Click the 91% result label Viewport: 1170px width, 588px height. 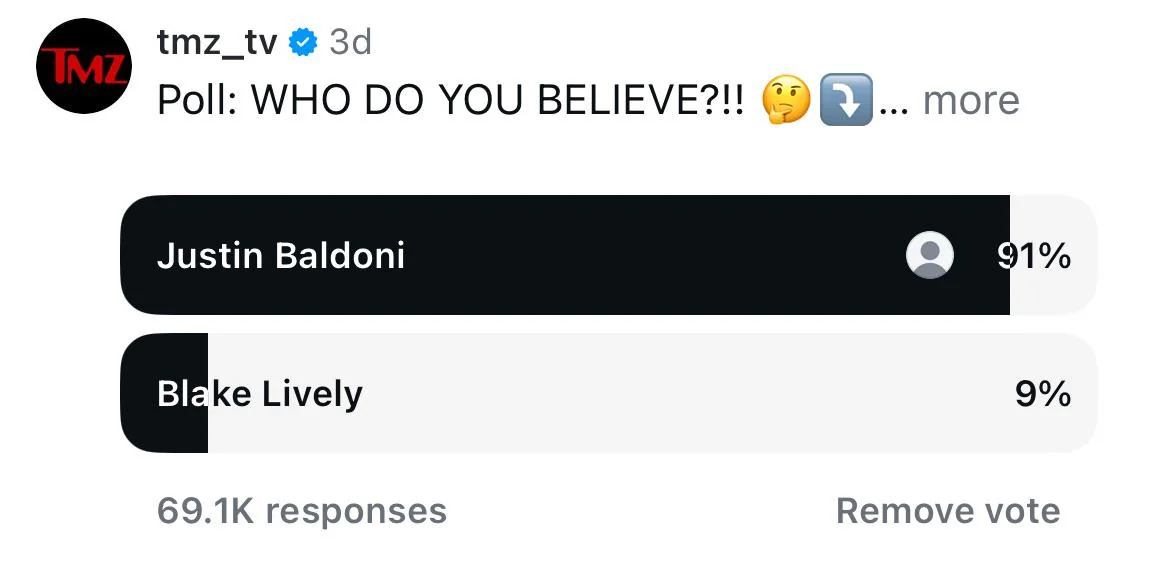pos(1034,257)
